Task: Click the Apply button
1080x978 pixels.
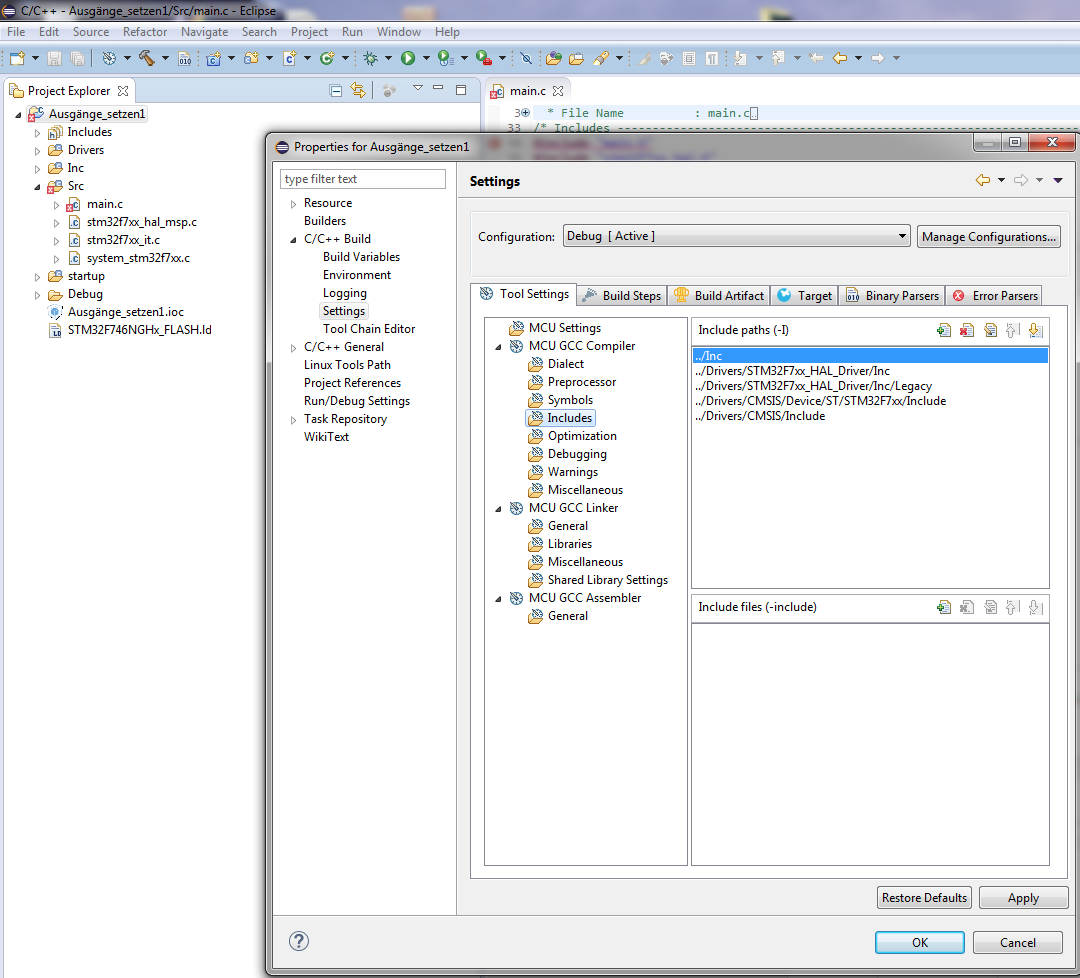Action: [1023, 897]
